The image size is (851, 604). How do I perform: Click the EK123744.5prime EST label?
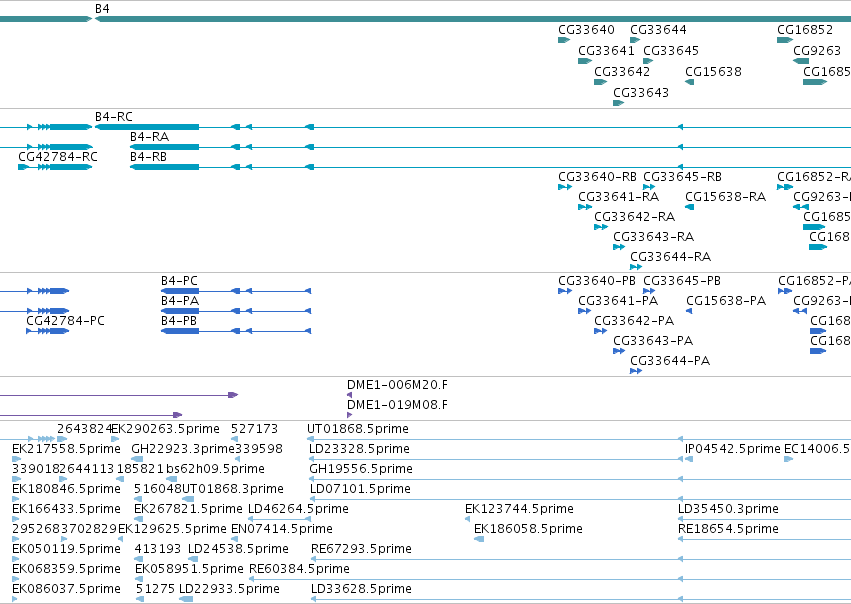(x=519, y=509)
